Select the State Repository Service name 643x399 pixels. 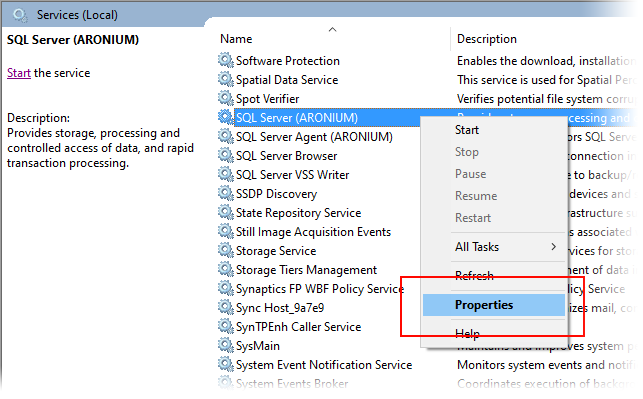[x=299, y=213]
